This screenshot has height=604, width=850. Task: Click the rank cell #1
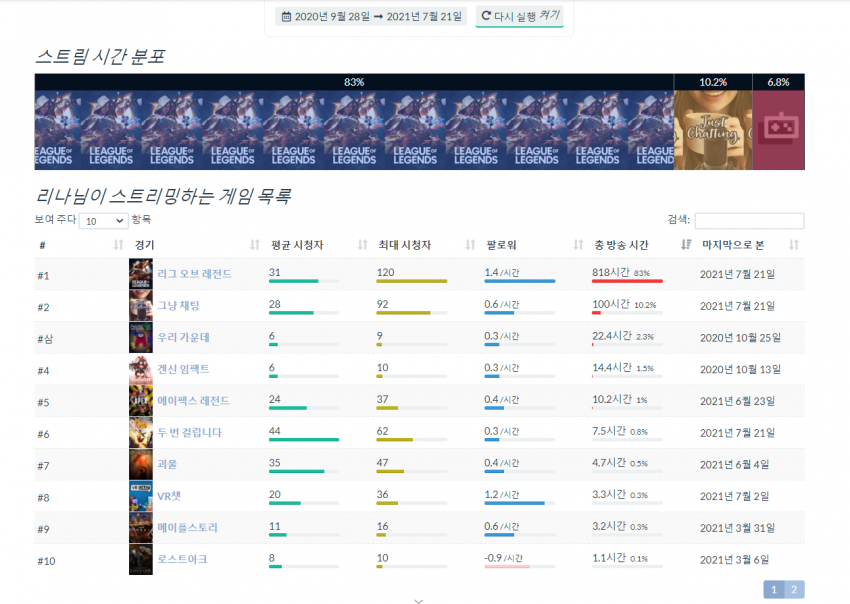tap(43, 275)
